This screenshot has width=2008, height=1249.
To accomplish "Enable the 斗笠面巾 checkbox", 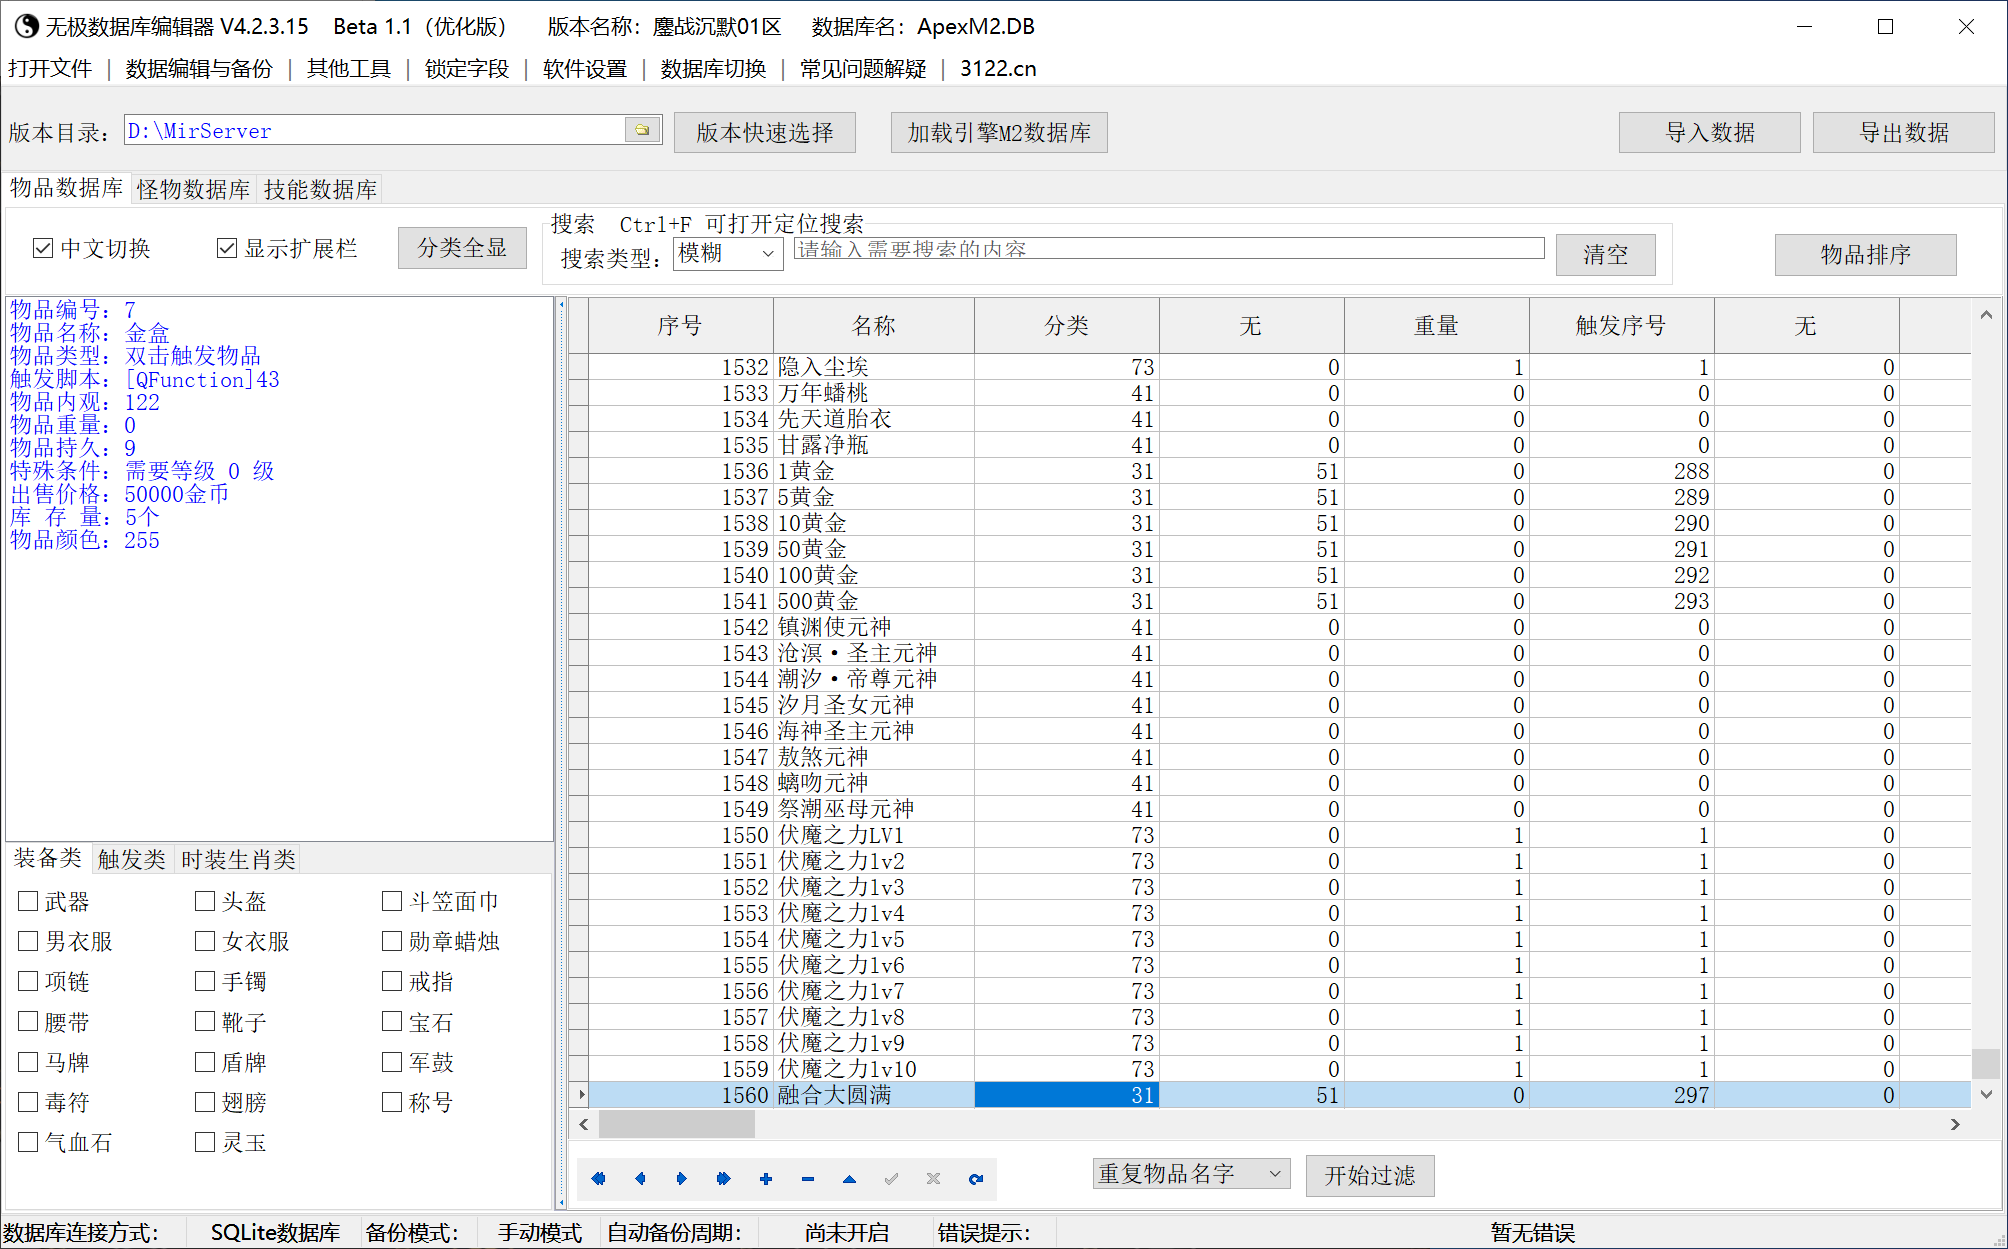I will point(392,901).
